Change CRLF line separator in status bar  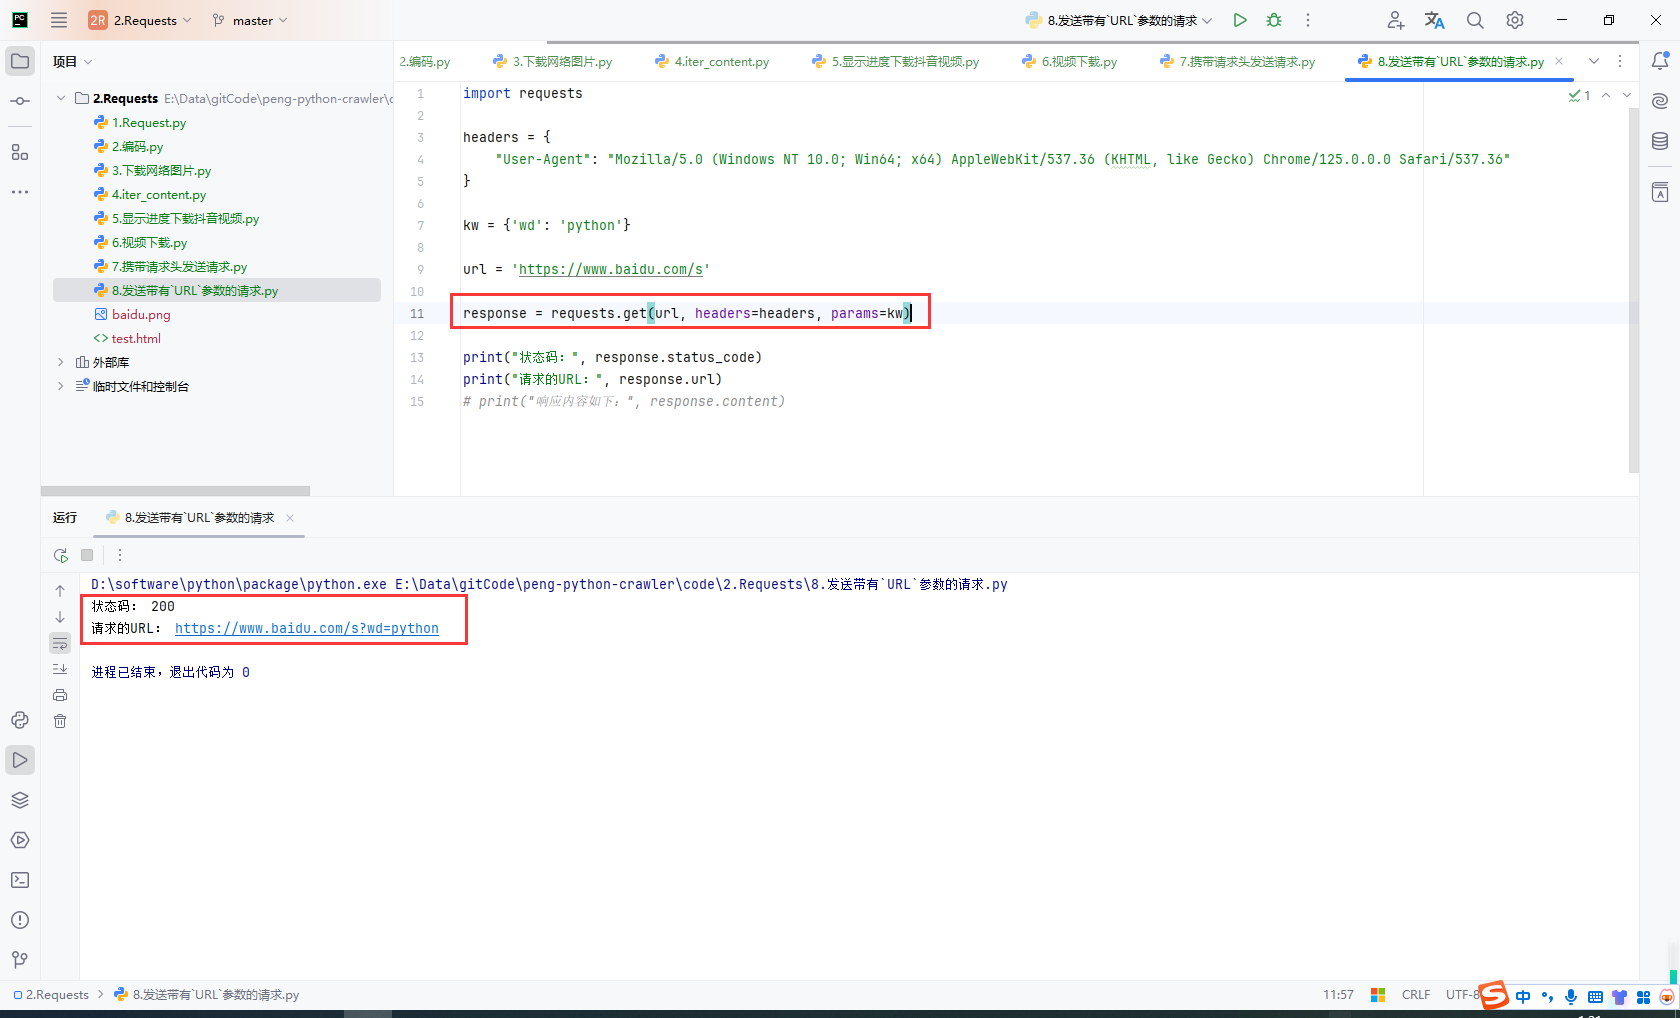(1416, 995)
